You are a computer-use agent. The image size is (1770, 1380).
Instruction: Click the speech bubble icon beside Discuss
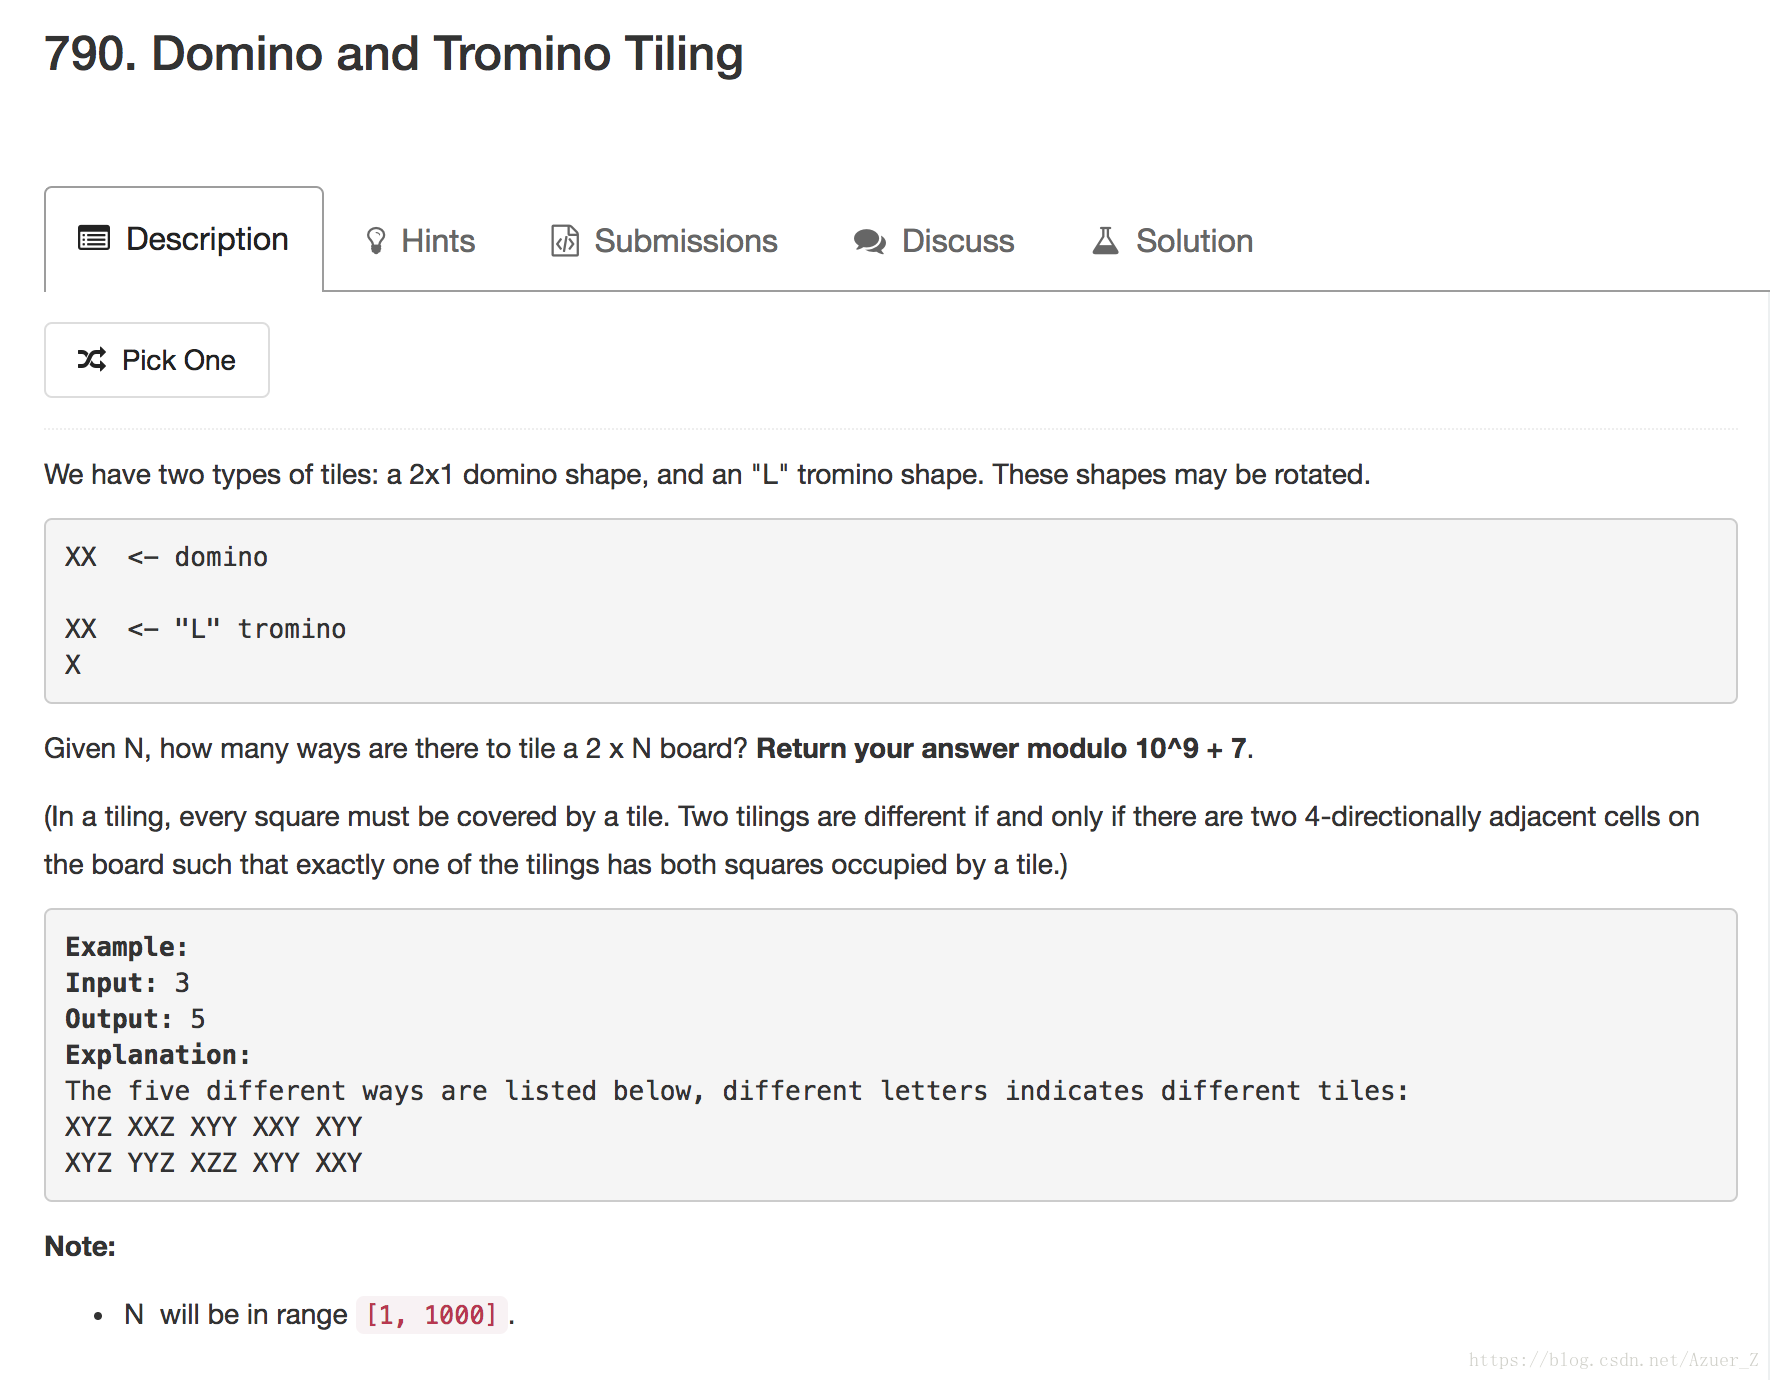869,240
